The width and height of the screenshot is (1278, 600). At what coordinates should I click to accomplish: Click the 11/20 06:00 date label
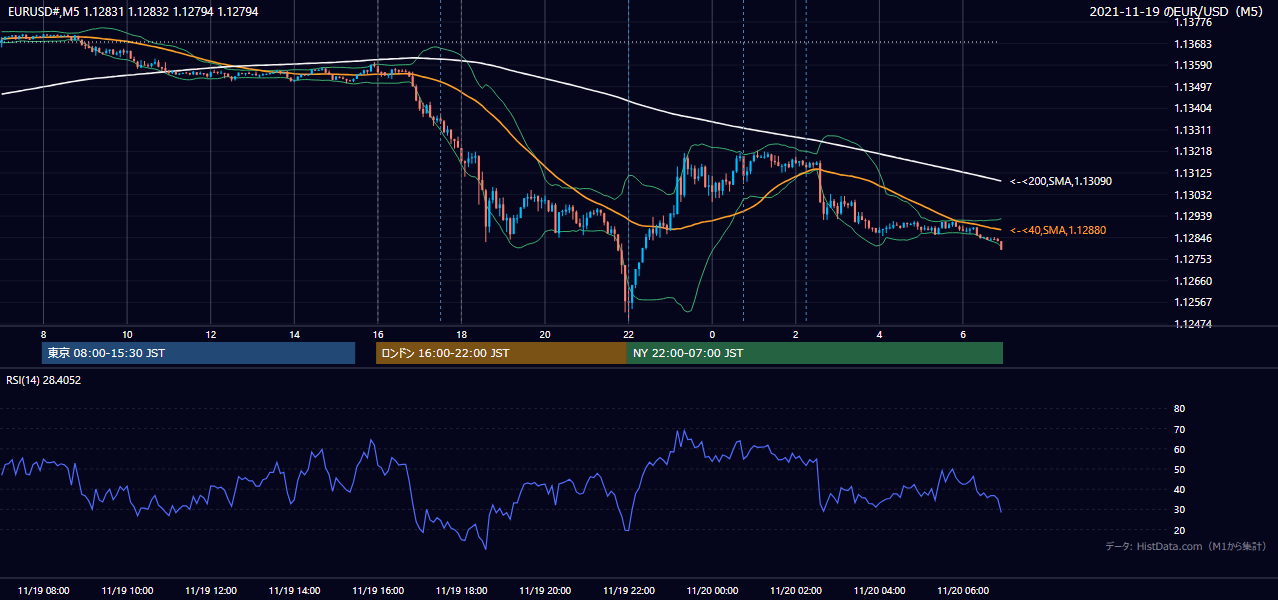pos(962,591)
